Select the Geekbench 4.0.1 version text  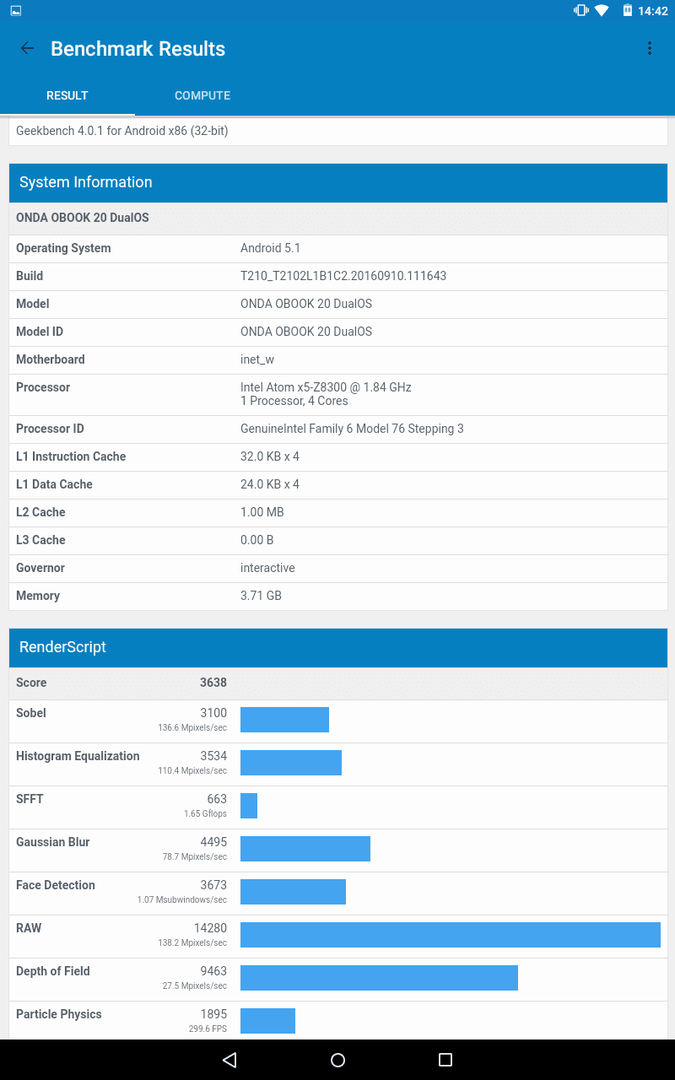[122, 131]
